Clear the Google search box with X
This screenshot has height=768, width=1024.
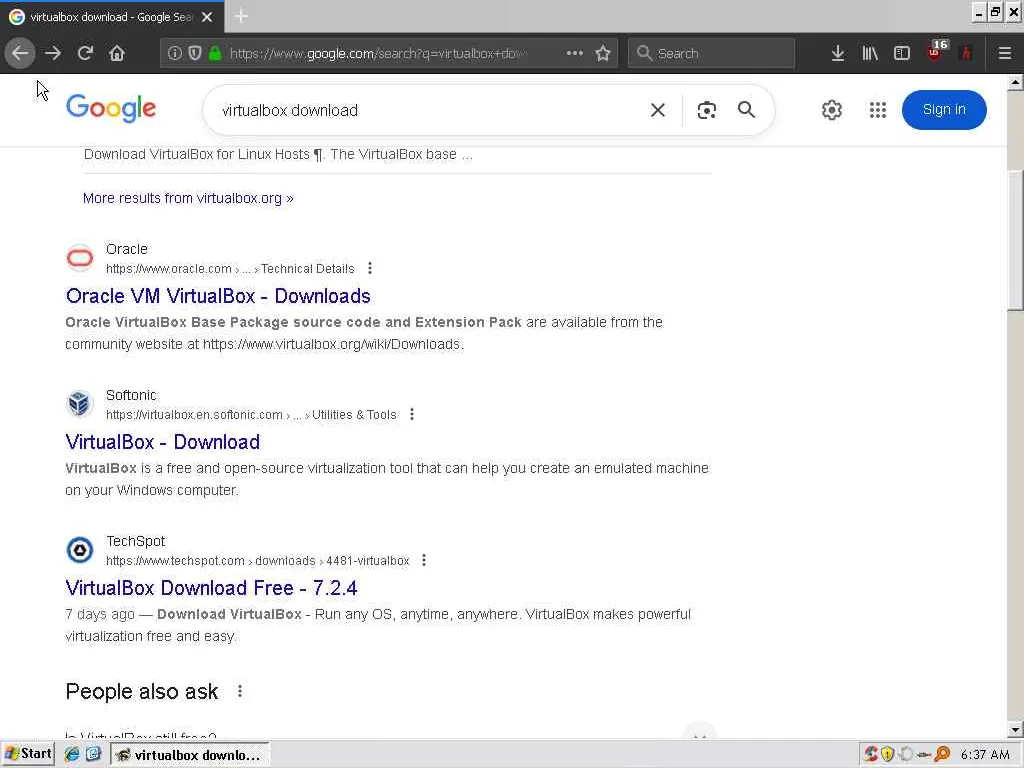(658, 110)
